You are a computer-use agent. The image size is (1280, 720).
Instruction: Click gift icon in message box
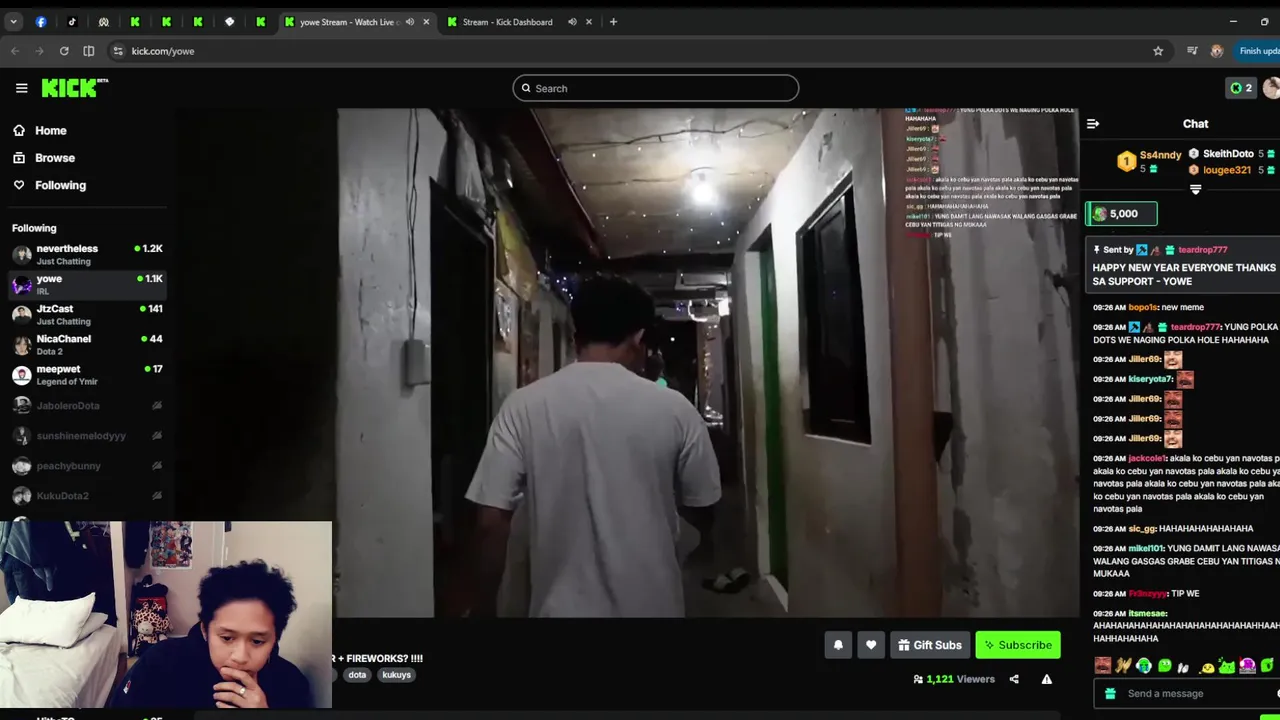[1109, 693]
